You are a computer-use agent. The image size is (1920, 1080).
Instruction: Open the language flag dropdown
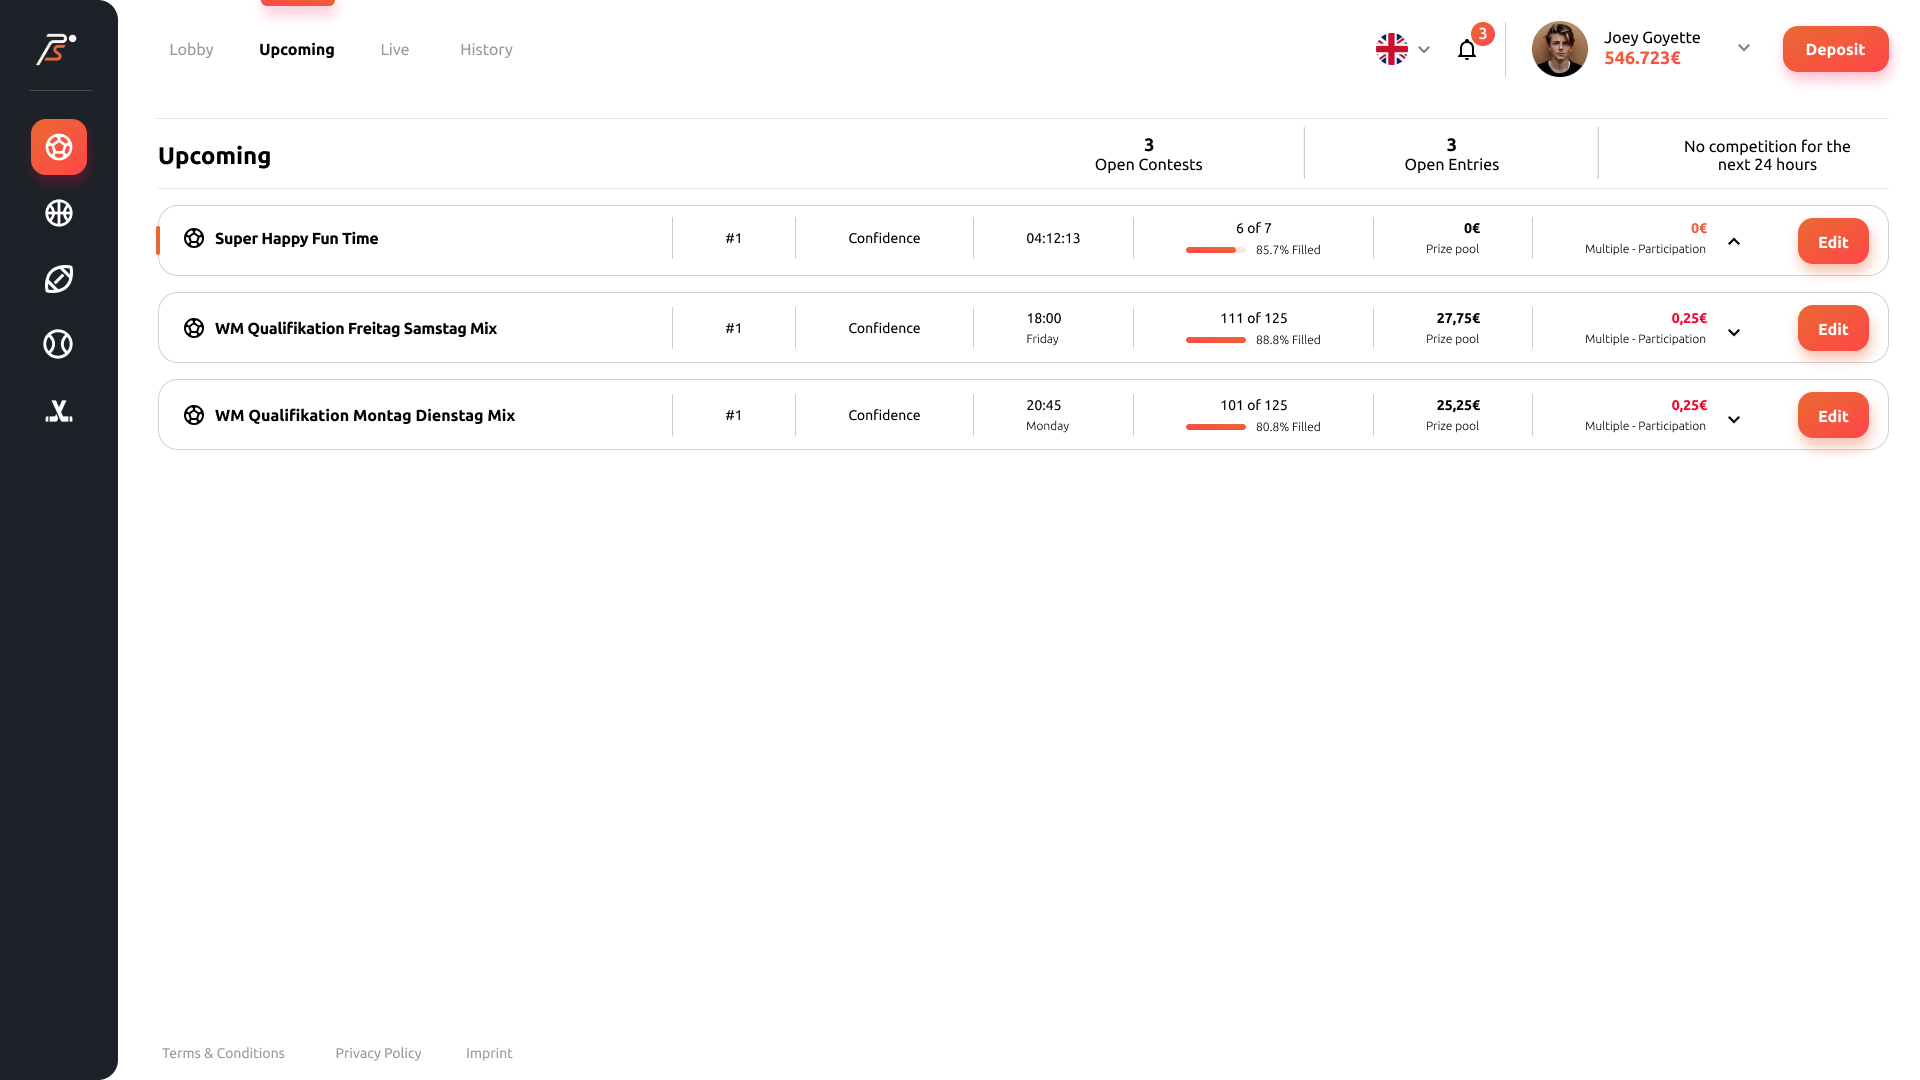(x=1403, y=49)
